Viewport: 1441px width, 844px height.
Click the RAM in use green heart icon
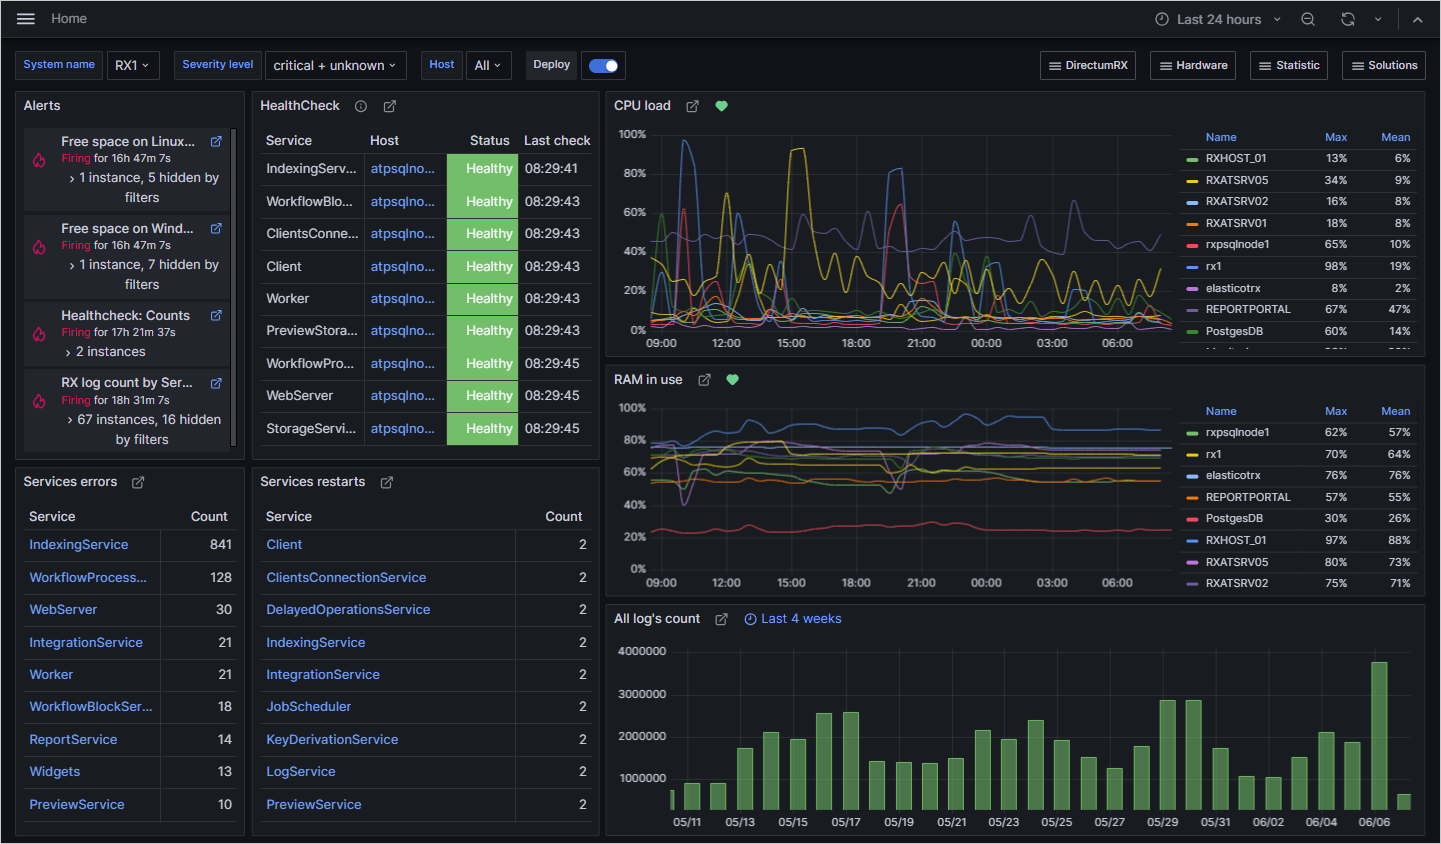coord(733,380)
